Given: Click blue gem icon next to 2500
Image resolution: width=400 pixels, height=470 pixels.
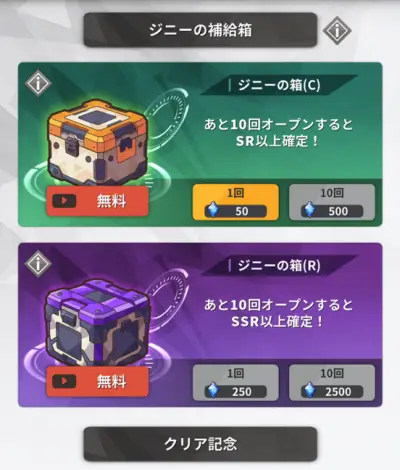Looking at the screenshot, I should point(310,391).
